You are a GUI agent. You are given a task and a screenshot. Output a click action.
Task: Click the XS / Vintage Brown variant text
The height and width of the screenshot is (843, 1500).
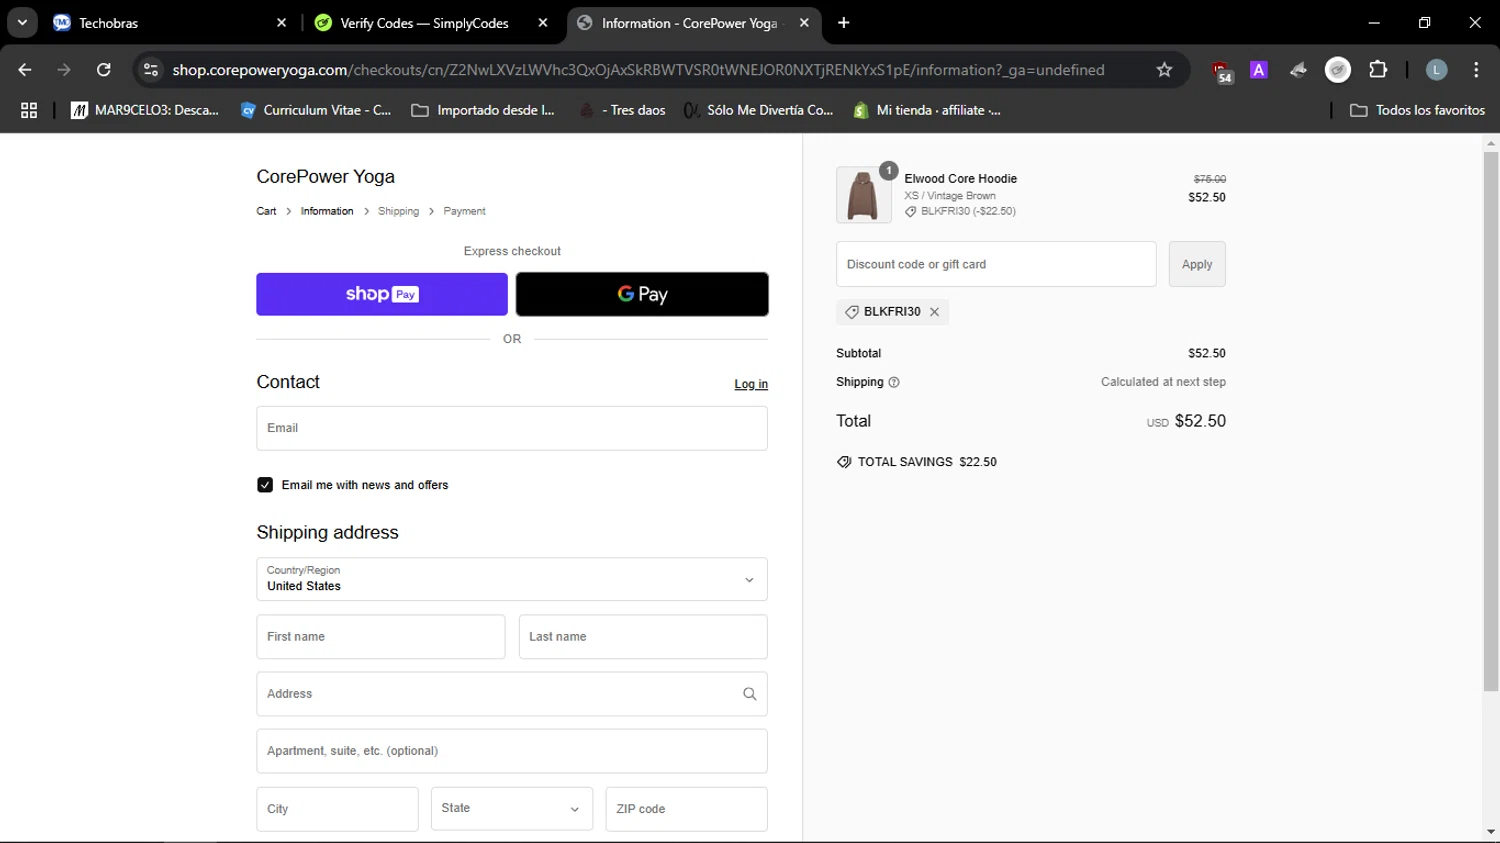point(950,196)
